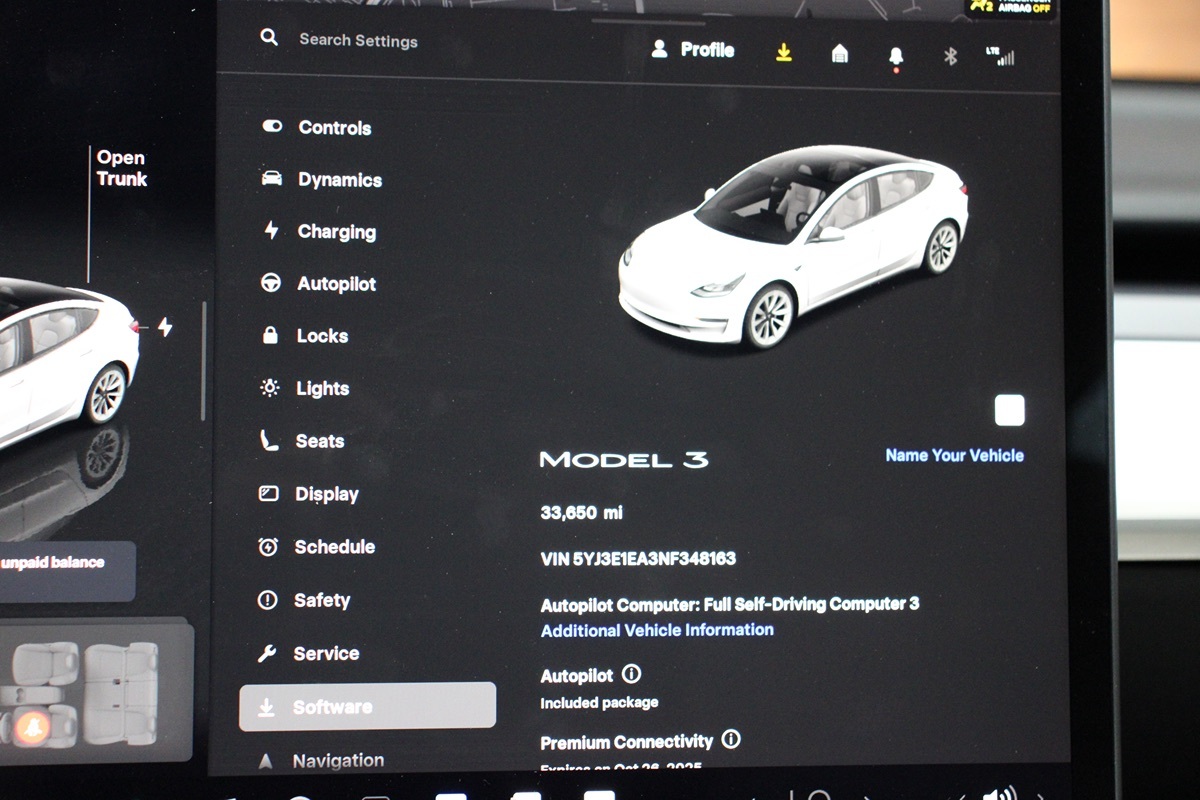This screenshot has width=1200, height=800.
Task: Open Additional Vehicle Information
Action: pyautogui.click(x=656, y=630)
